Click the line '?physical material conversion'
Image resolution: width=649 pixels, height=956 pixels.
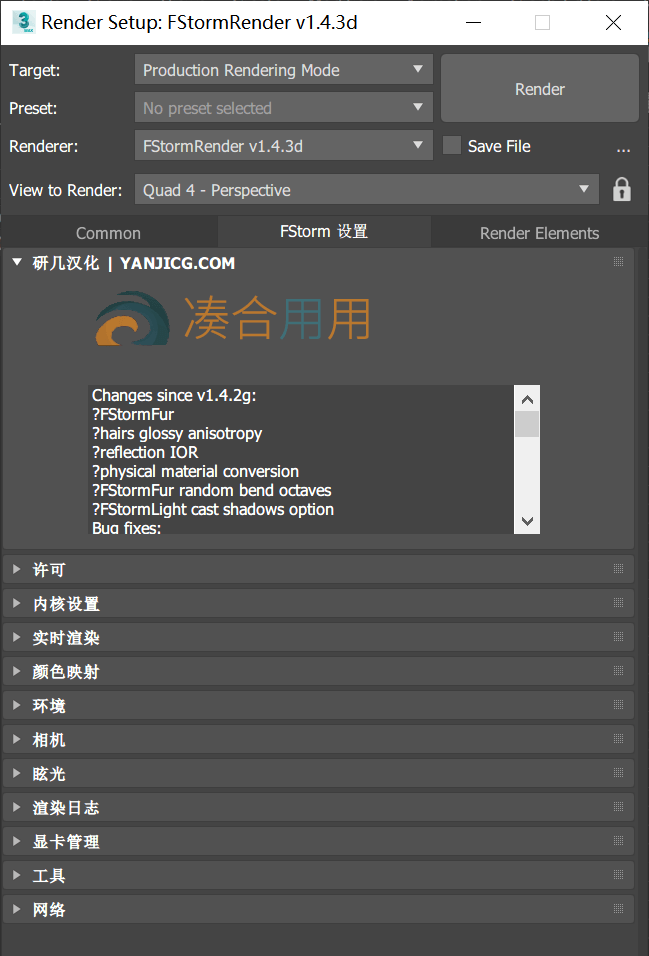click(195, 471)
